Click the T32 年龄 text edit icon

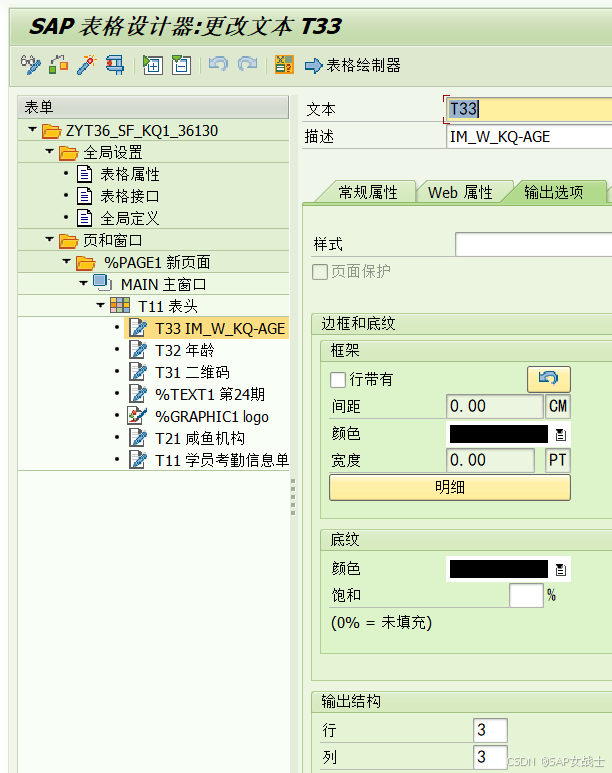(x=138, y=351)
